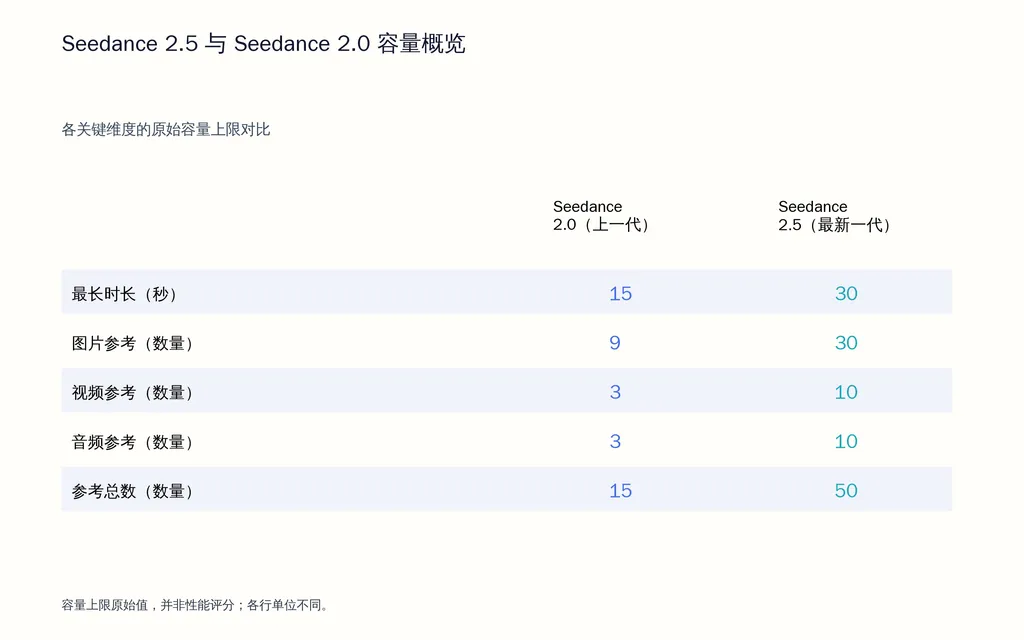Screen dimensions: 1024x640
Task: Click Seedance 2.5 value 10 in 音频参考 row
Action: point(846,441)
